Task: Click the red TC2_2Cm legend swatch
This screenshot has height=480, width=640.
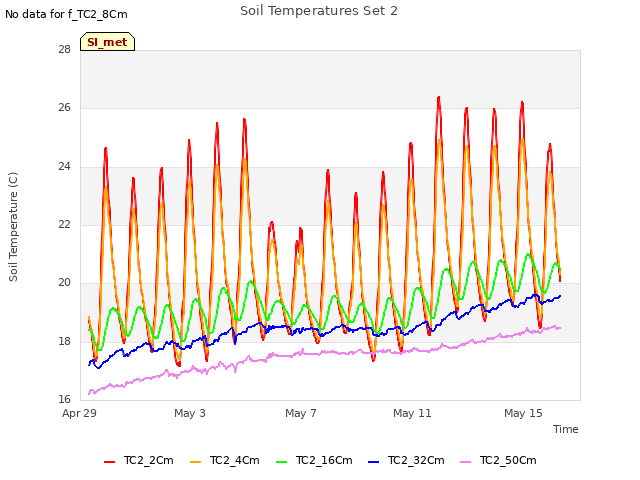Action: (x=109, y=462)
